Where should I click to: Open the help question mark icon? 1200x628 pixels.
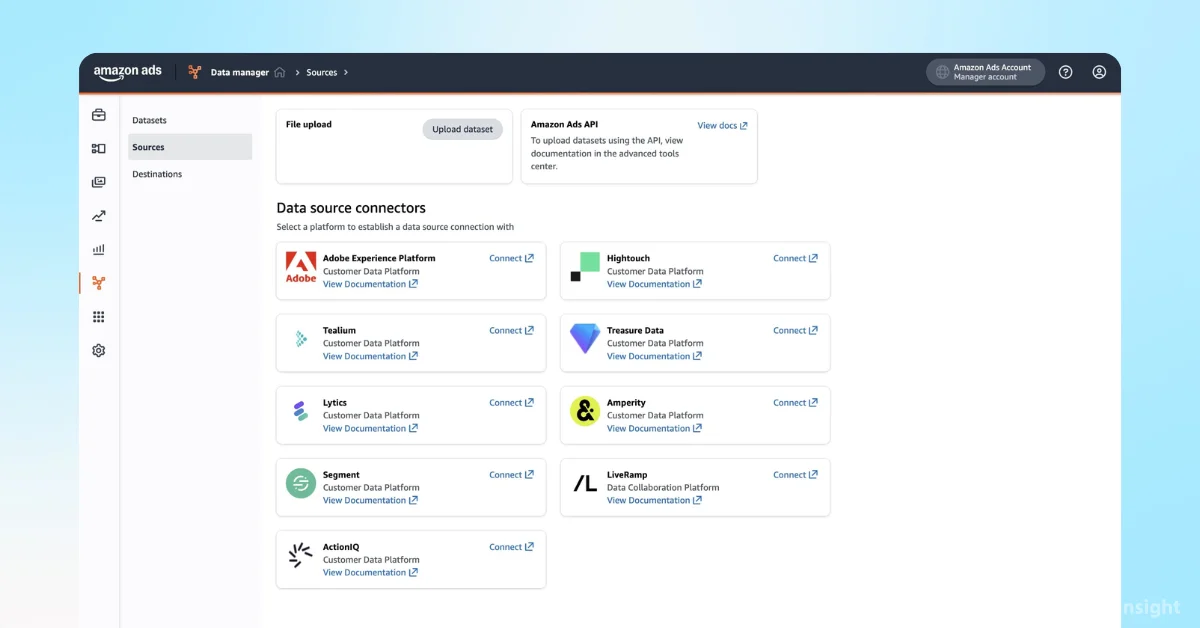click(x=1065, y=72)
